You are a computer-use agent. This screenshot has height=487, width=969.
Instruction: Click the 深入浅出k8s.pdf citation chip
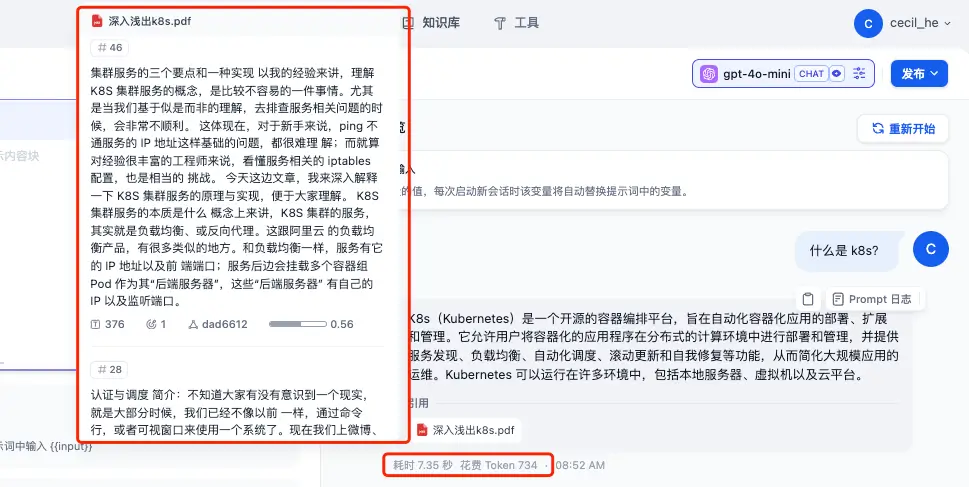466,430
